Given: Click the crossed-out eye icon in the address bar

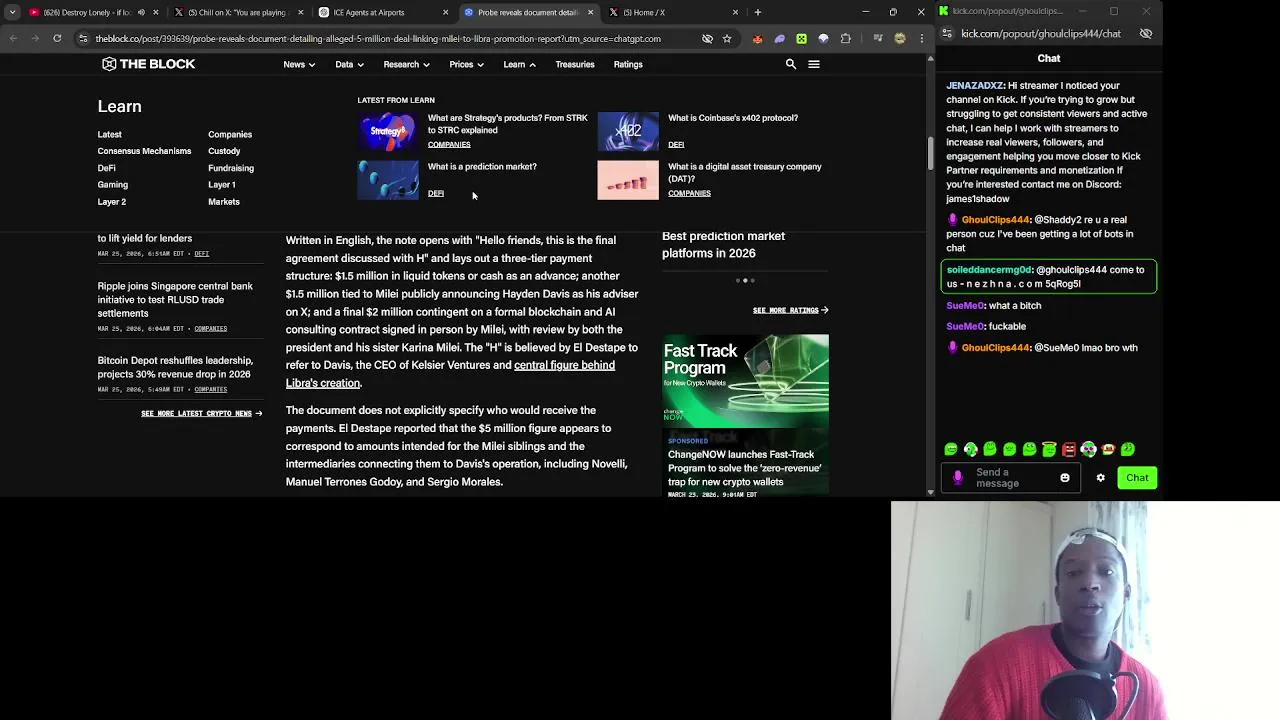Looking at the screenshot, I should [x=707, y=38].
